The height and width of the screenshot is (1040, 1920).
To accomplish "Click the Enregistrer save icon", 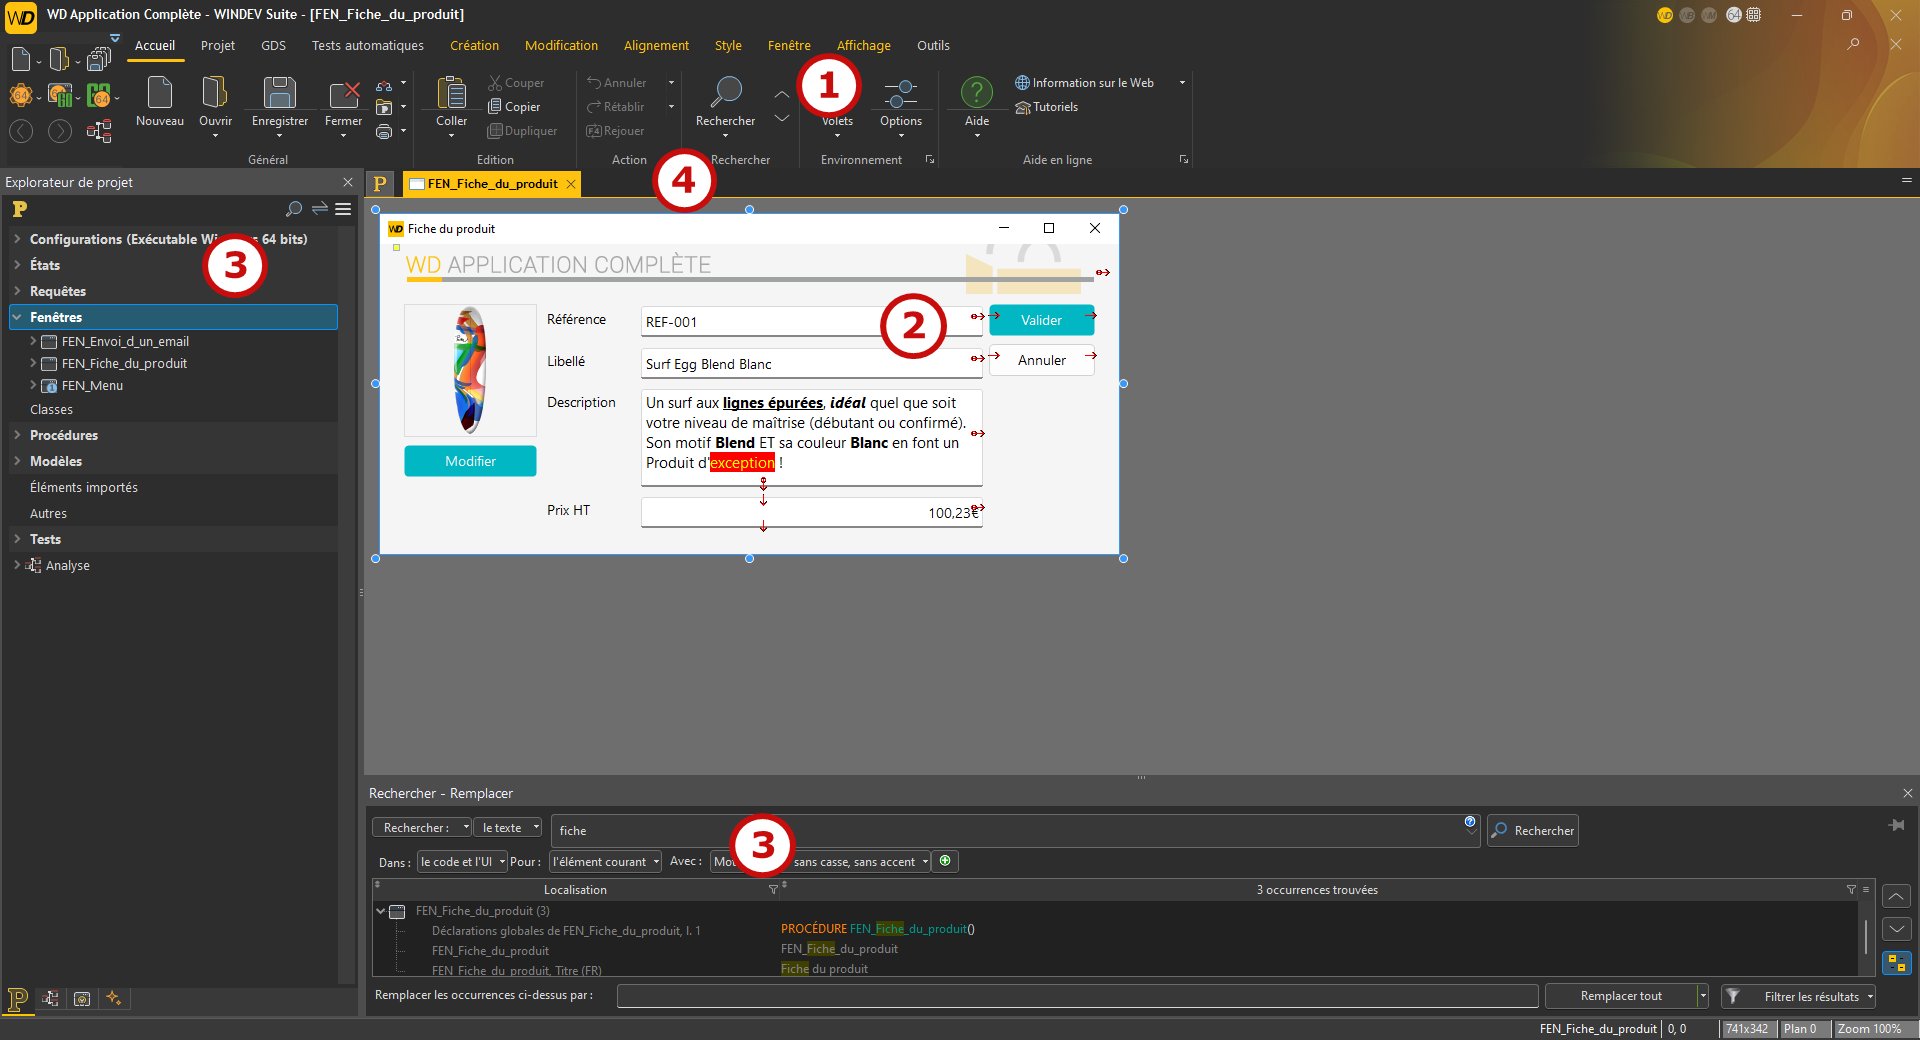I will pos(279,95).
